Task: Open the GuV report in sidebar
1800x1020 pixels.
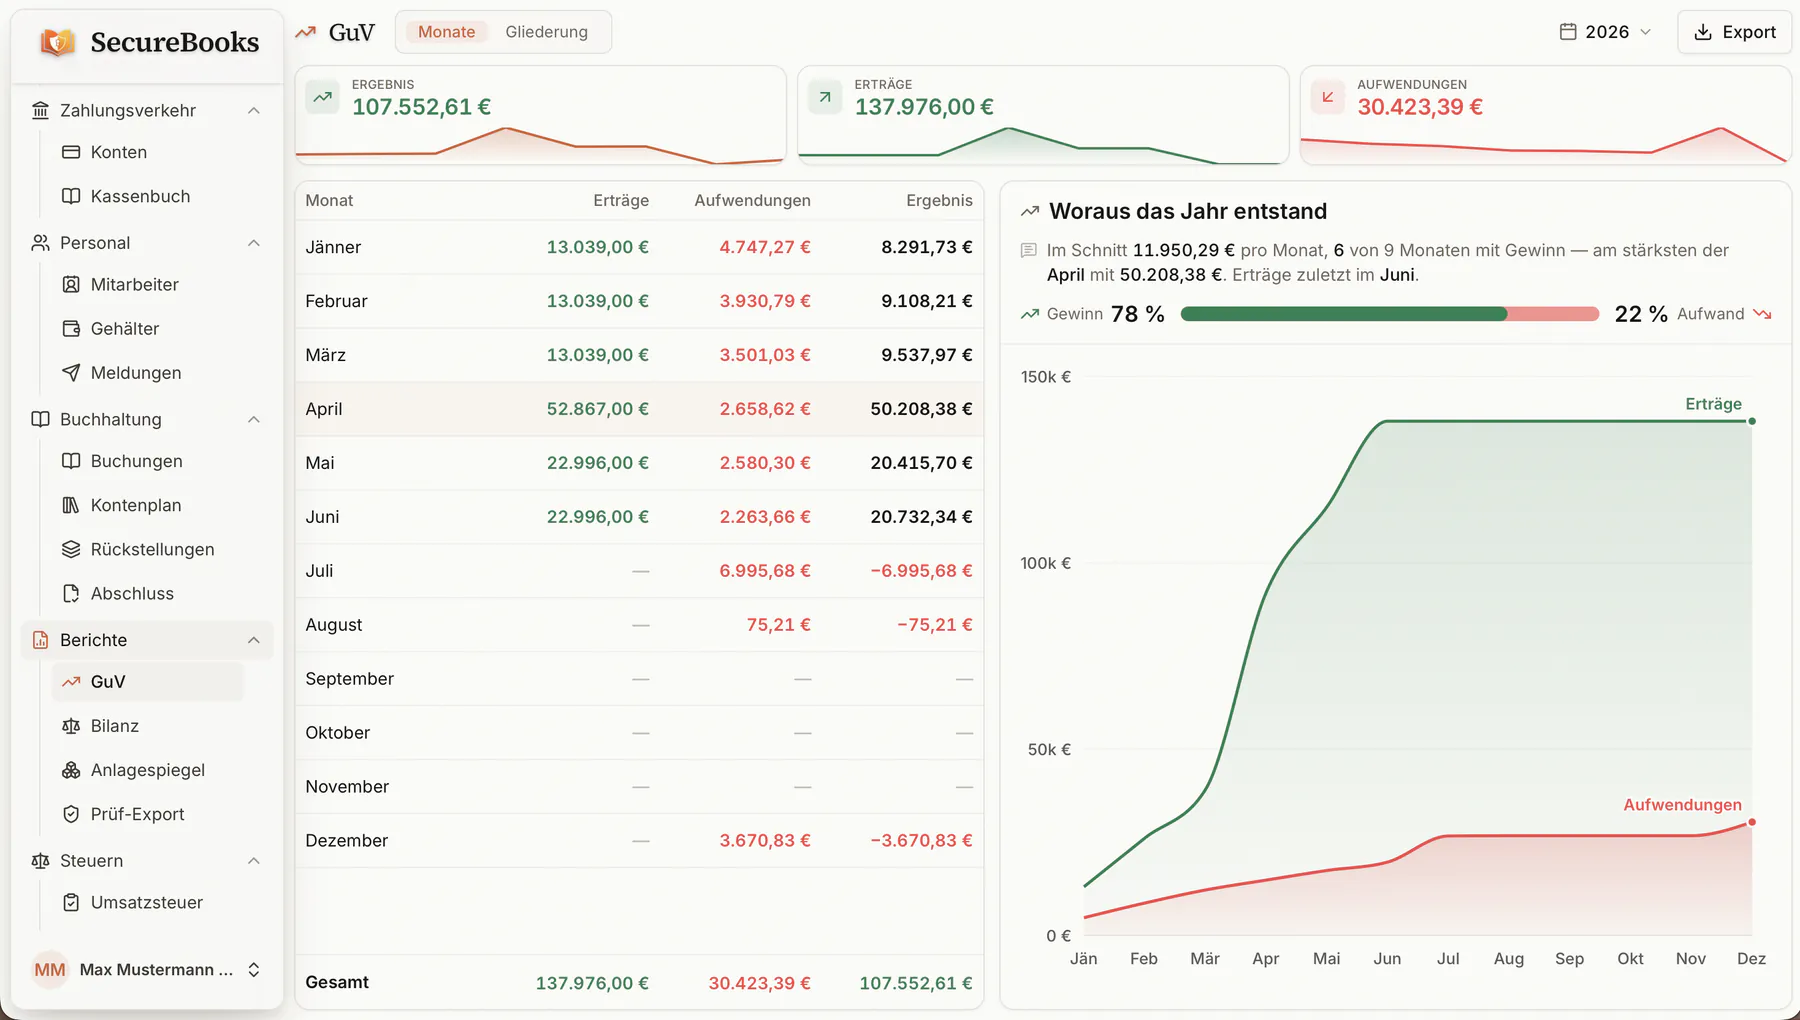Action: (x=147, y=682)
